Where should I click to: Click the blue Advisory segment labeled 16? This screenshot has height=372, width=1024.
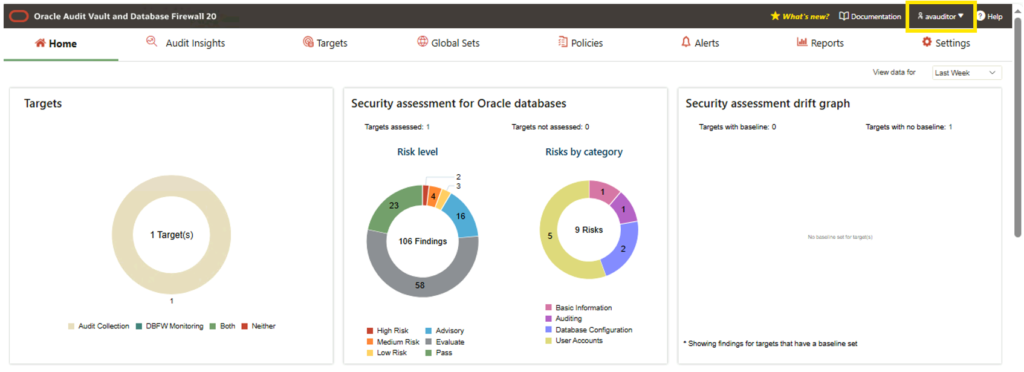(x=460, y=216)
